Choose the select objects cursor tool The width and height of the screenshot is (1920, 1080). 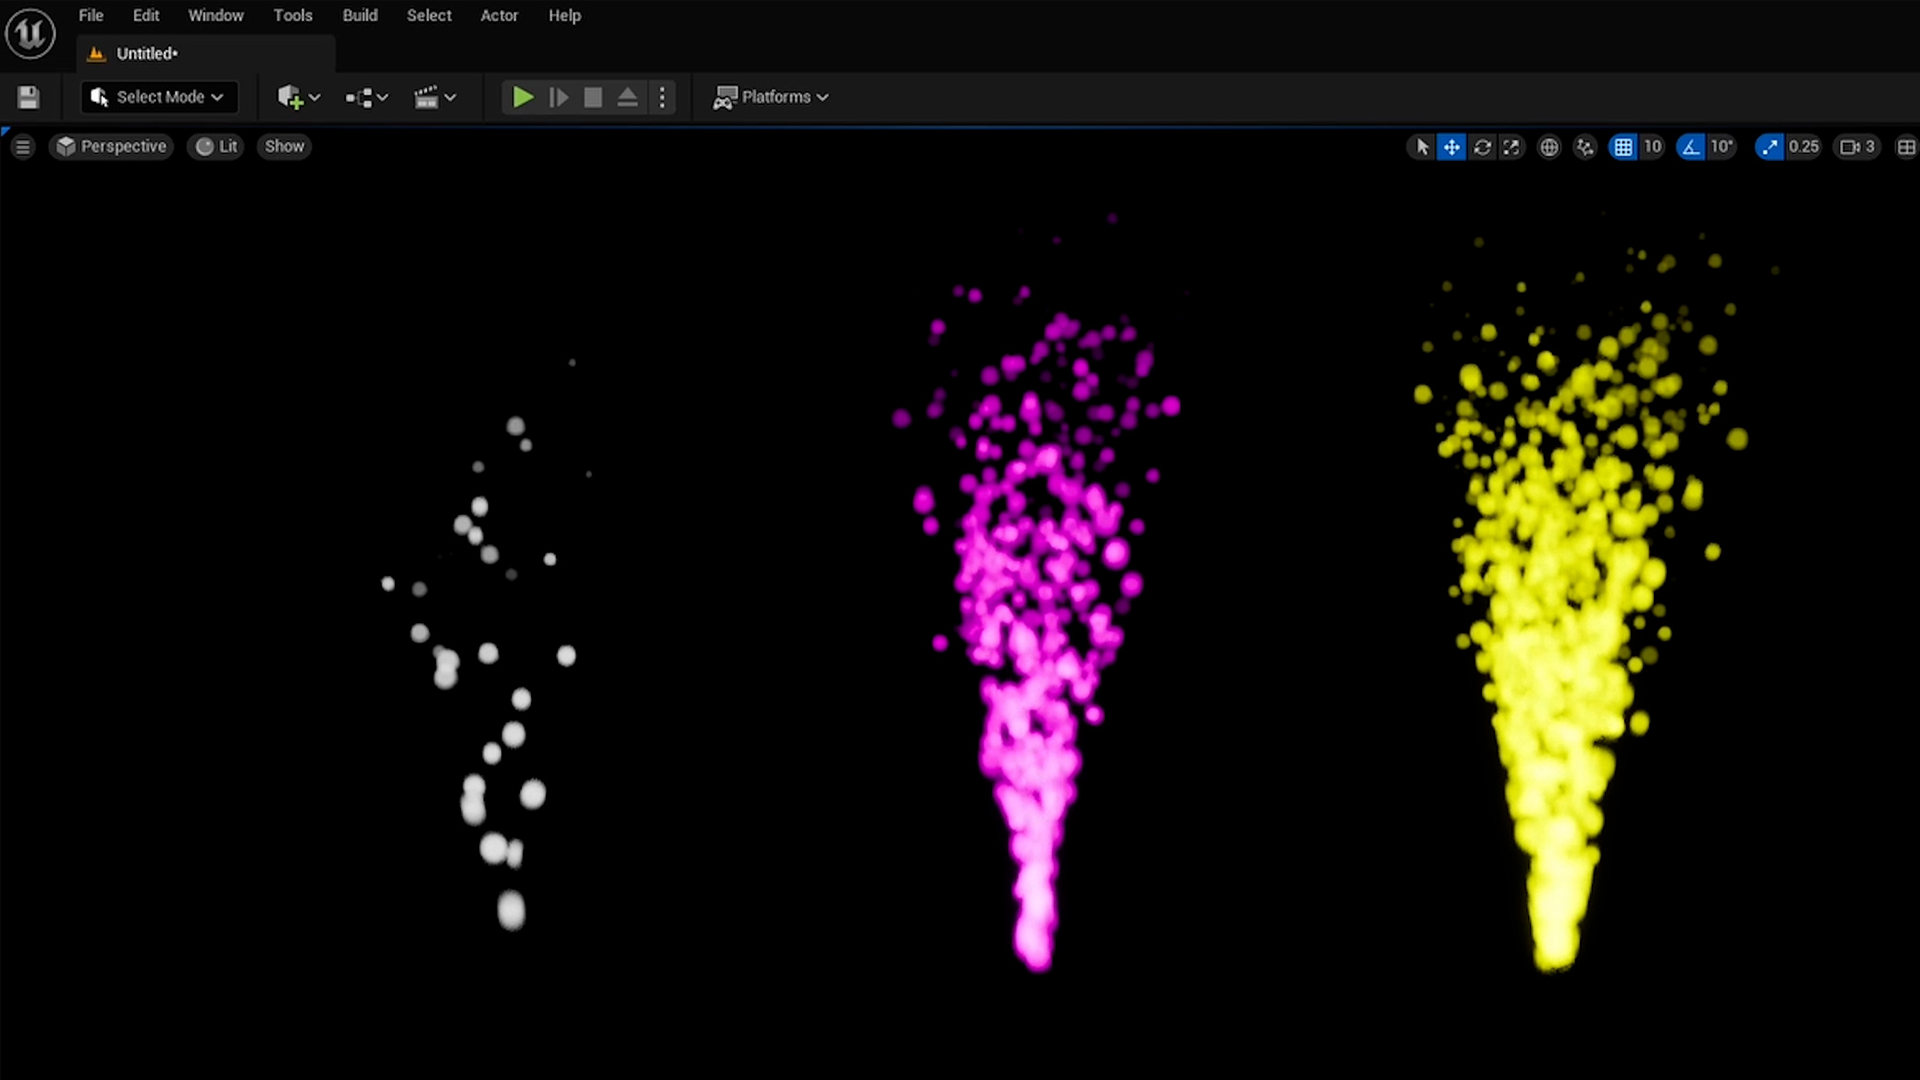tap(1422, 147)
